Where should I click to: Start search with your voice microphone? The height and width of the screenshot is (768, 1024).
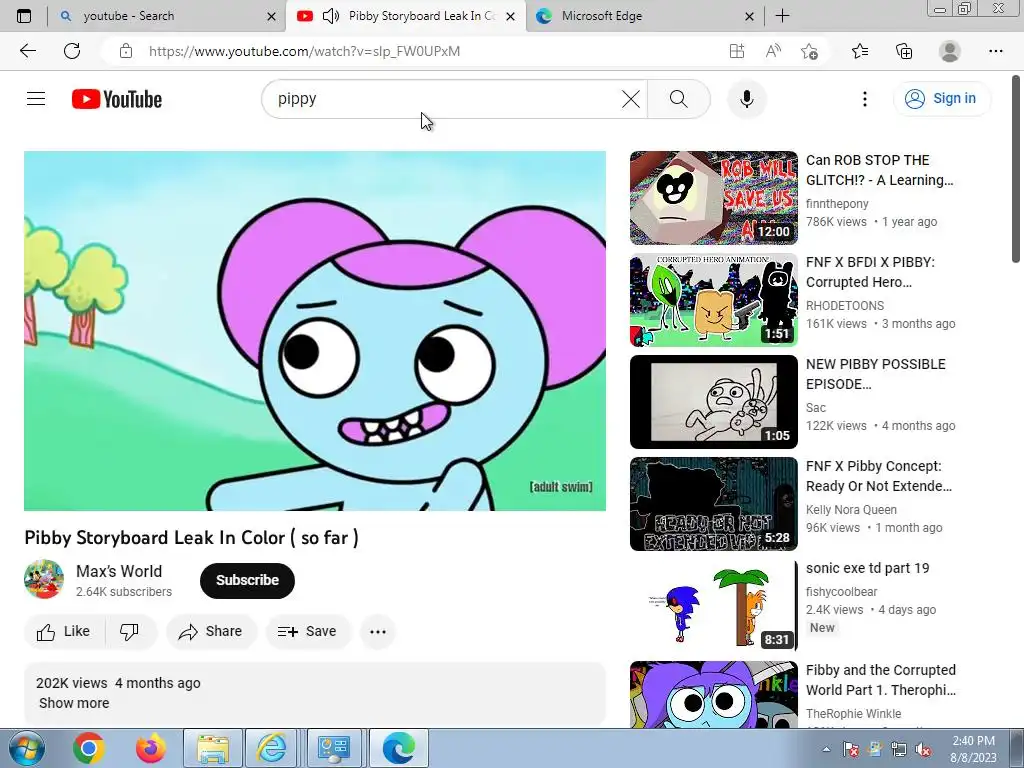point(746,99)
